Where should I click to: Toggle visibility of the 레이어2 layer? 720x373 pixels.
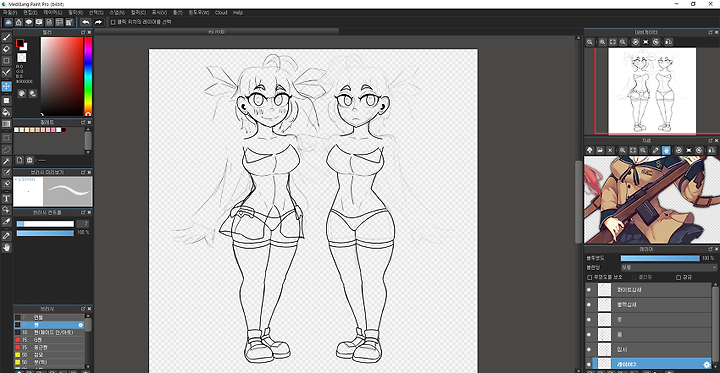coord(589,364)
